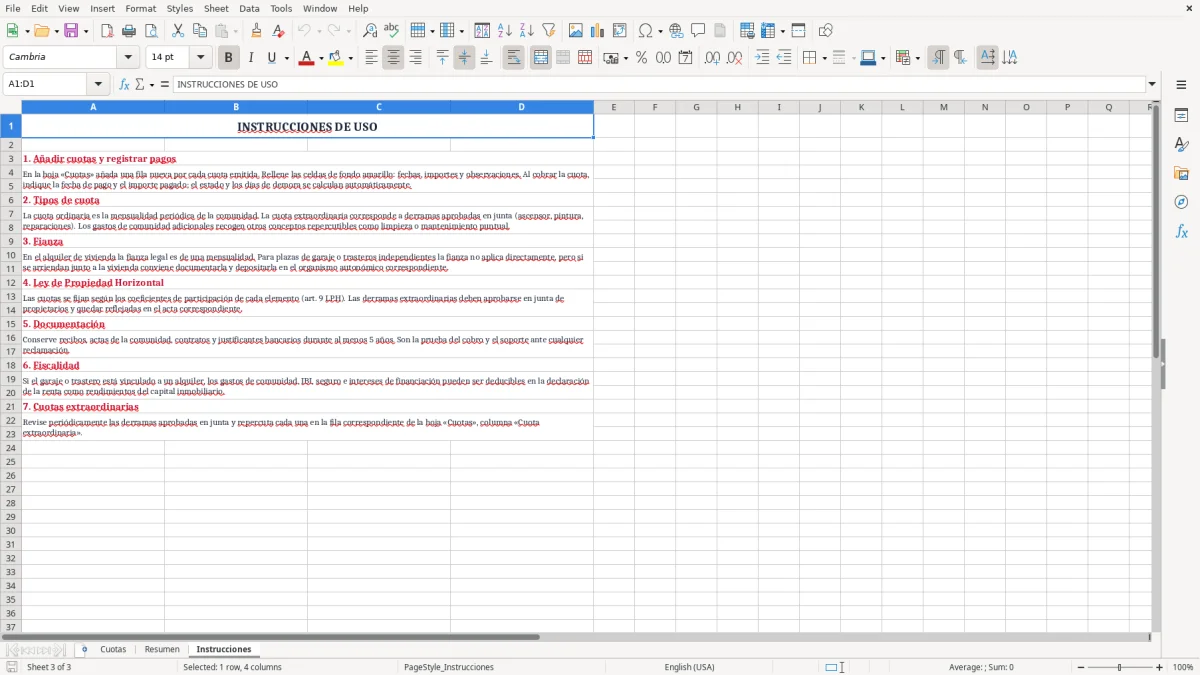1200x675 pixels.
Task: Open the Name Box dropdown
Action: pos(98,84)
